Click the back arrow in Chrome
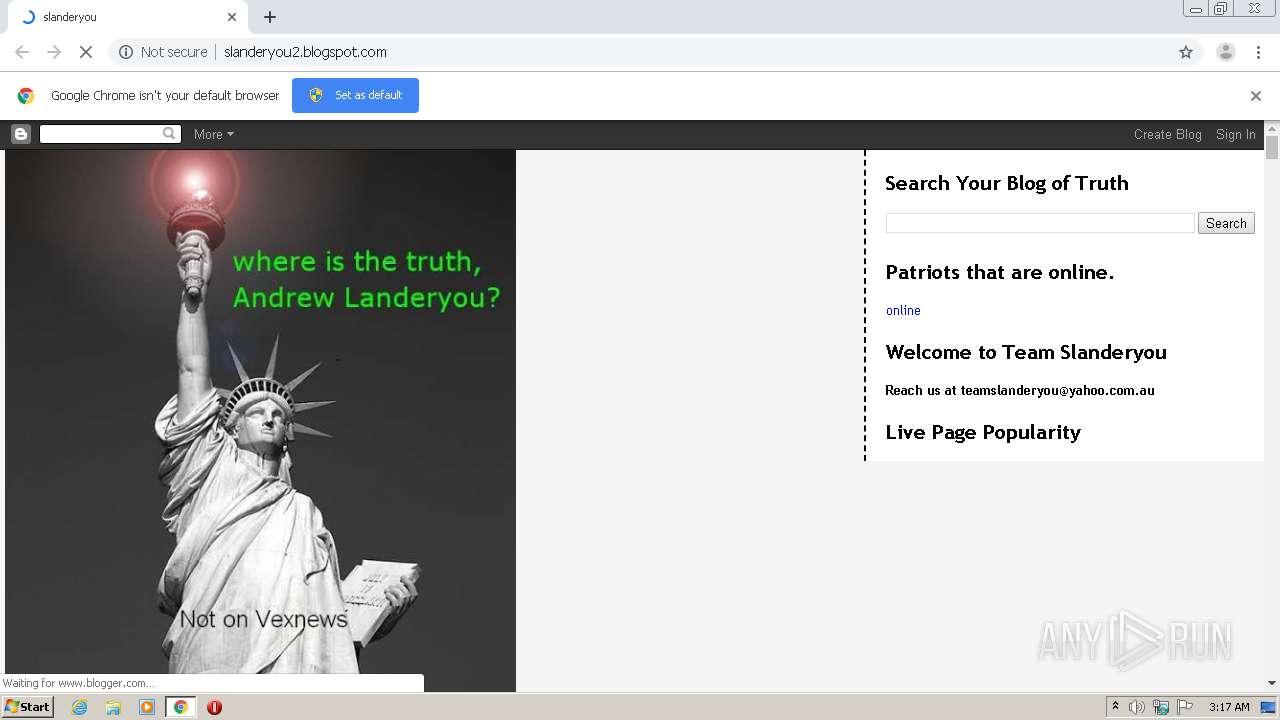 pyautogui.click(x=22, y=52)
